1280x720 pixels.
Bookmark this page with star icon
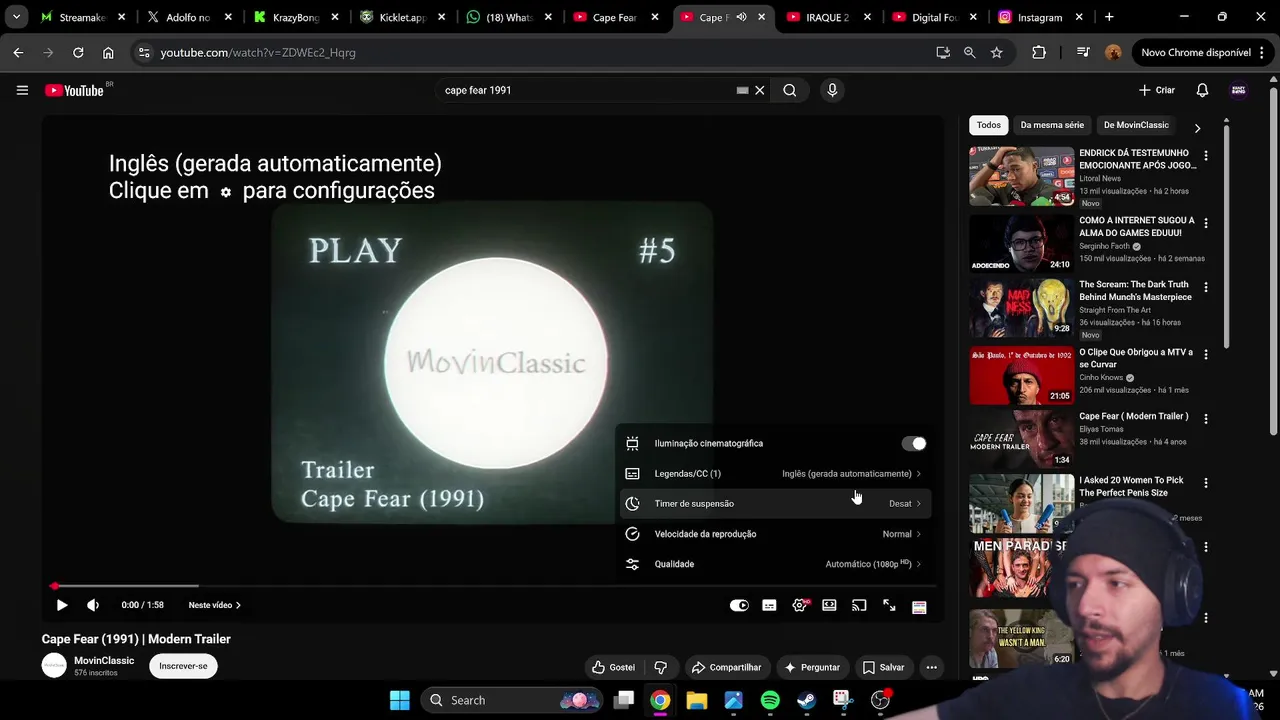point(996,52)
